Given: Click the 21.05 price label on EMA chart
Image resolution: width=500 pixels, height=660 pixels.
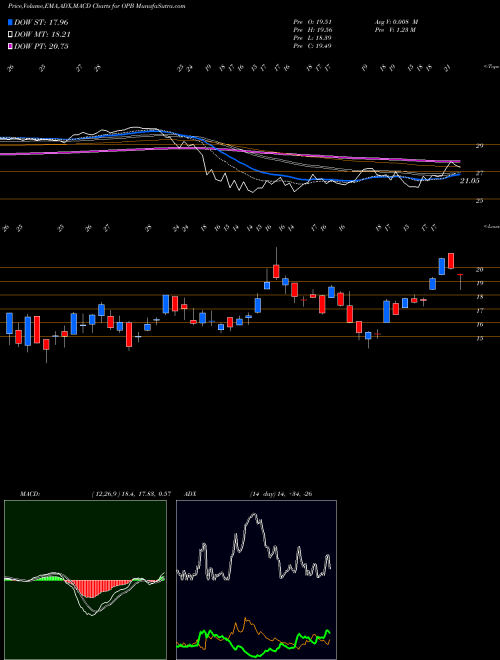Looking at the screenshot, I should (x=470, y=181).
